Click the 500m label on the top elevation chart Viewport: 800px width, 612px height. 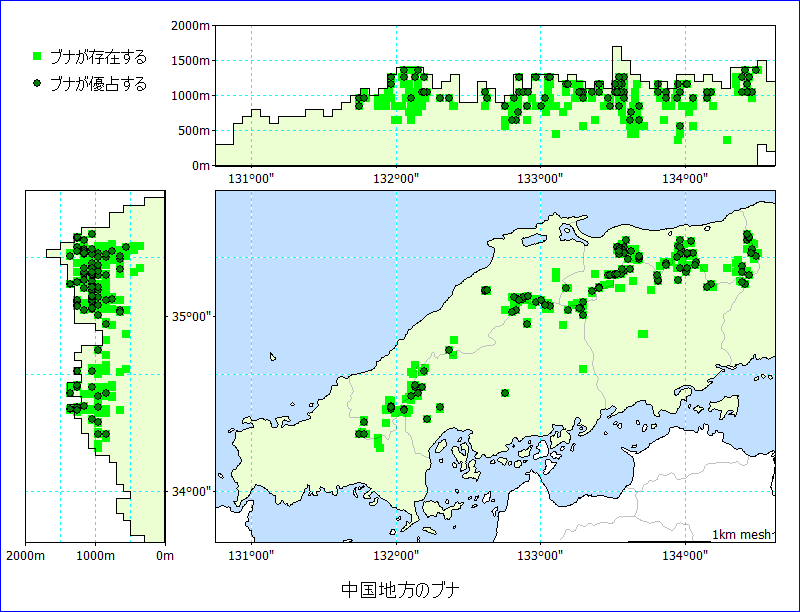tap(191, 130)
